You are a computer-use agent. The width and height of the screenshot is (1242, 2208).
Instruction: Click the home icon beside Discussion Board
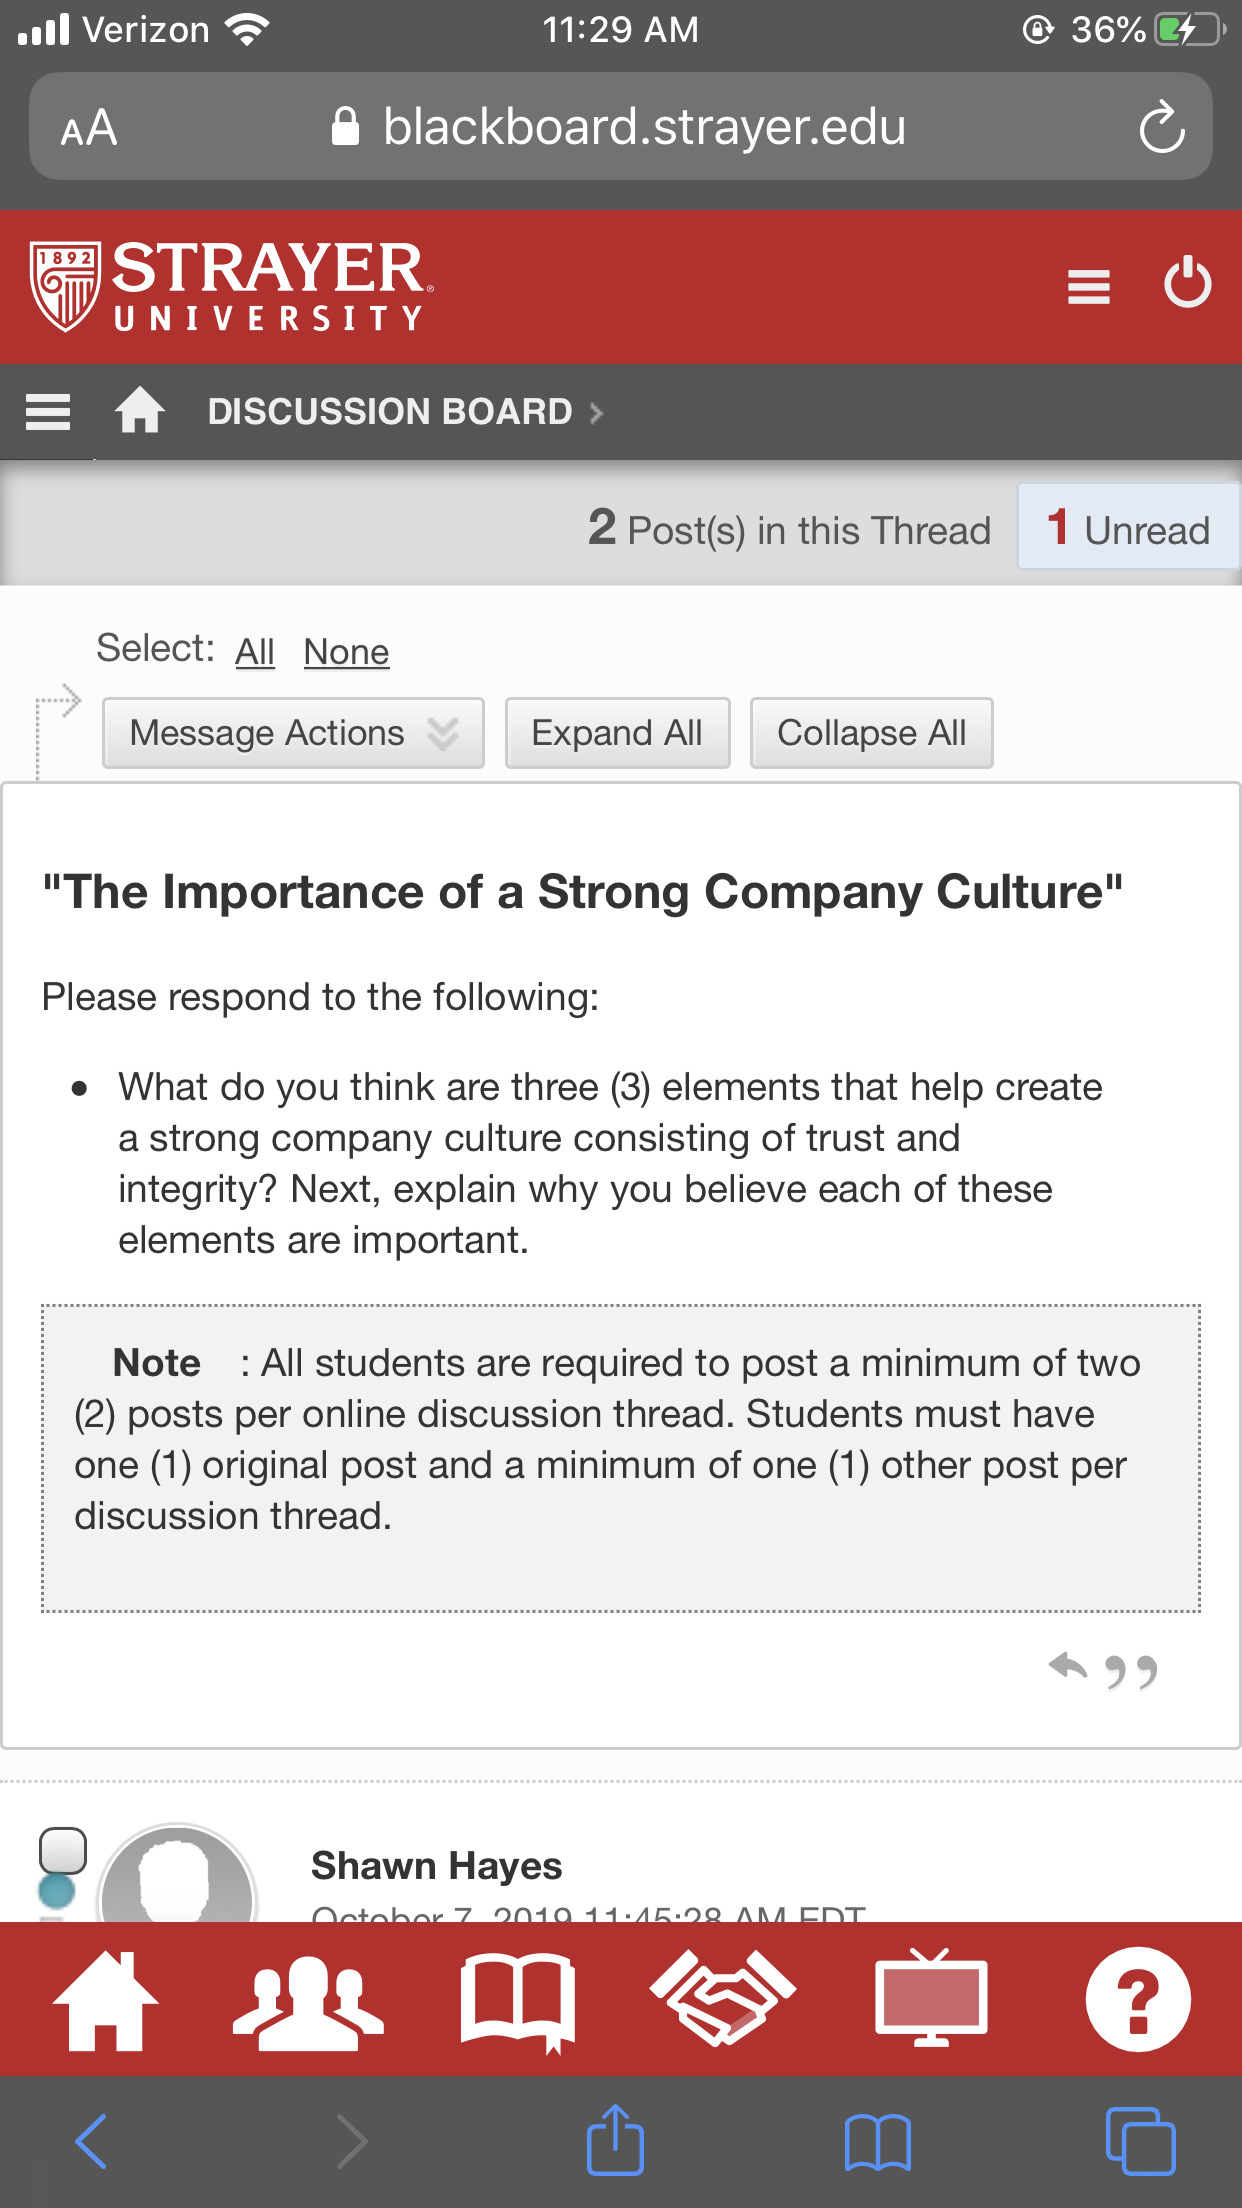[x=140, y=410]
